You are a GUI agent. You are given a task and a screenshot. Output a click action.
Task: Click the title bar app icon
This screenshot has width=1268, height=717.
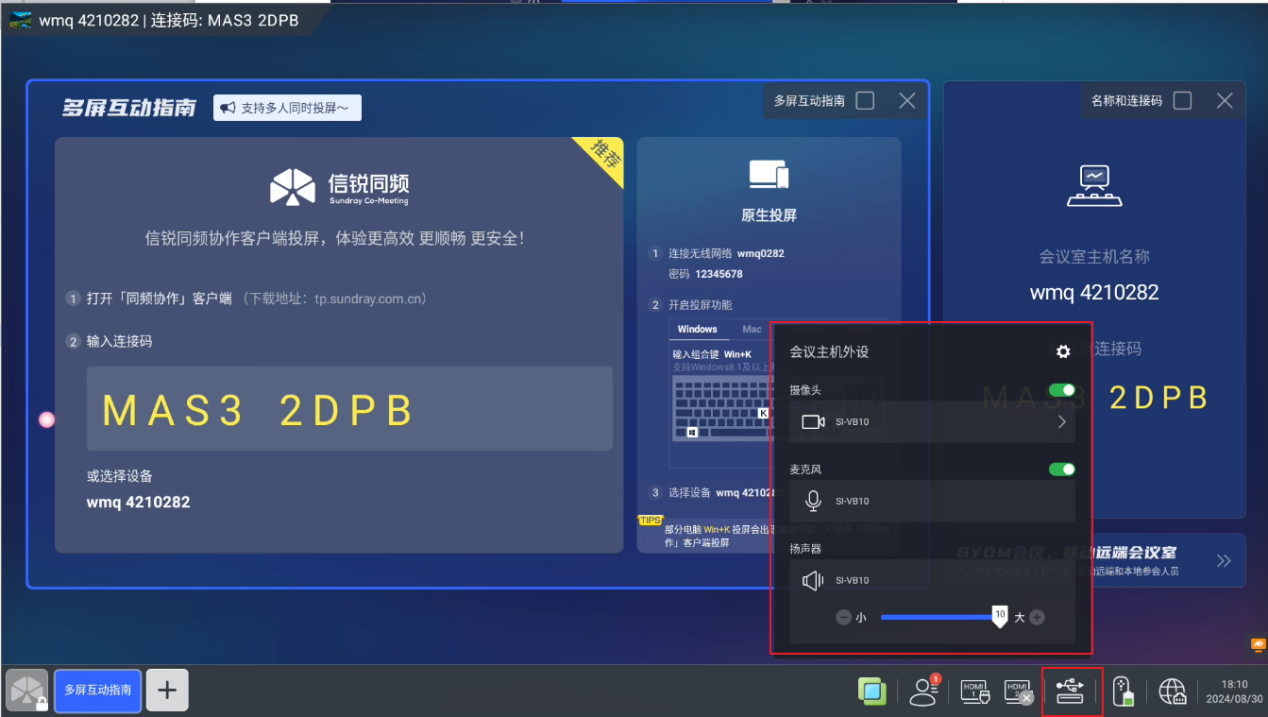21,19
